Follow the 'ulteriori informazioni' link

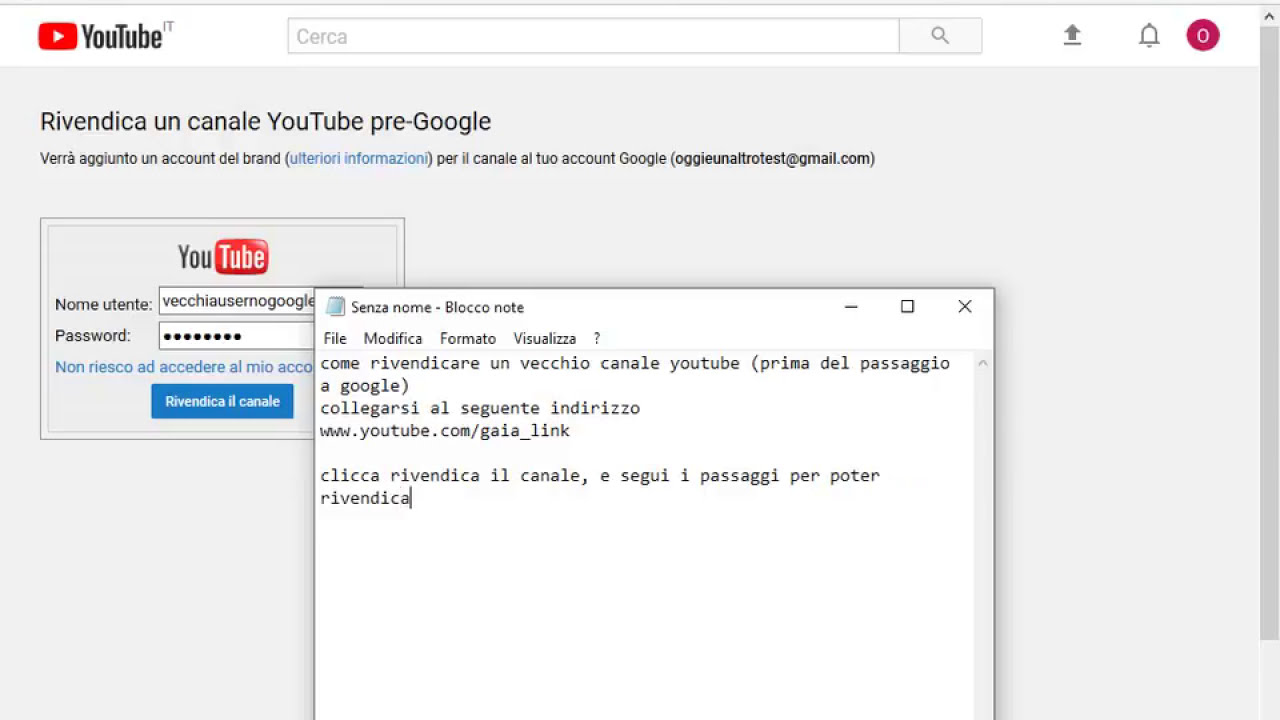point(359,158)
